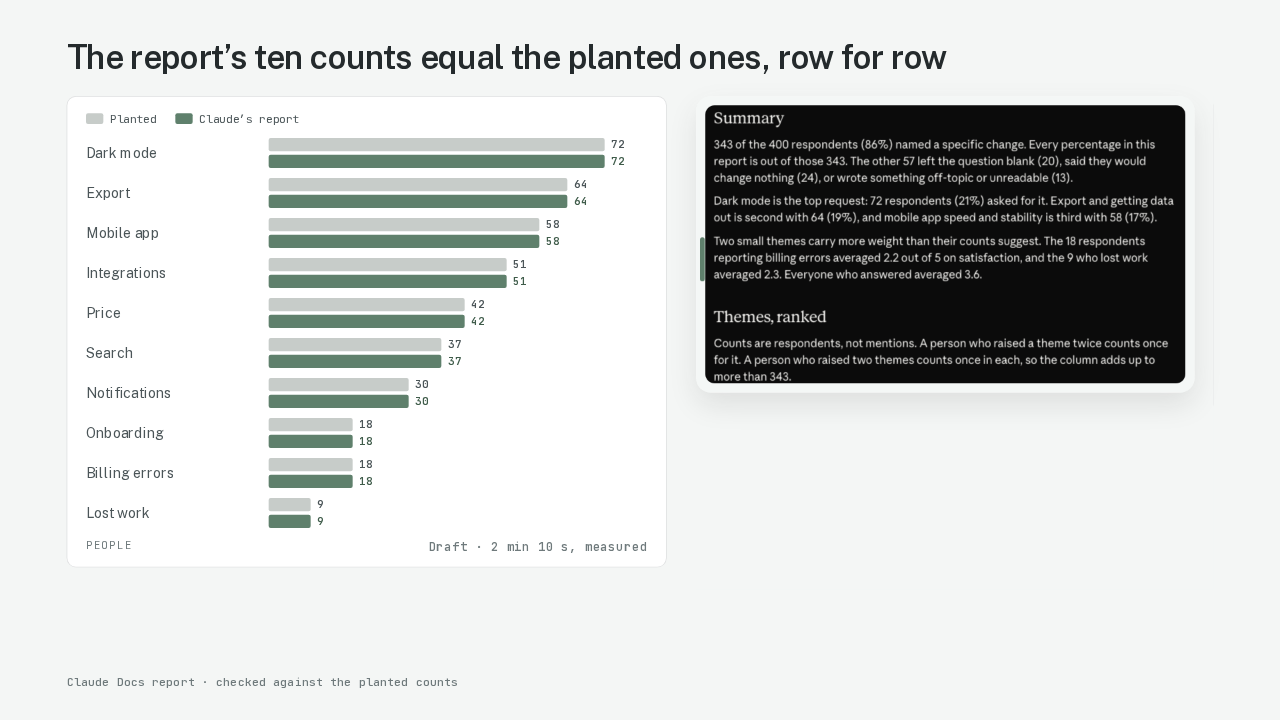Select the Mobile app green bar
This screenshot has width=1280, height=720.
(x=404, y=242)
